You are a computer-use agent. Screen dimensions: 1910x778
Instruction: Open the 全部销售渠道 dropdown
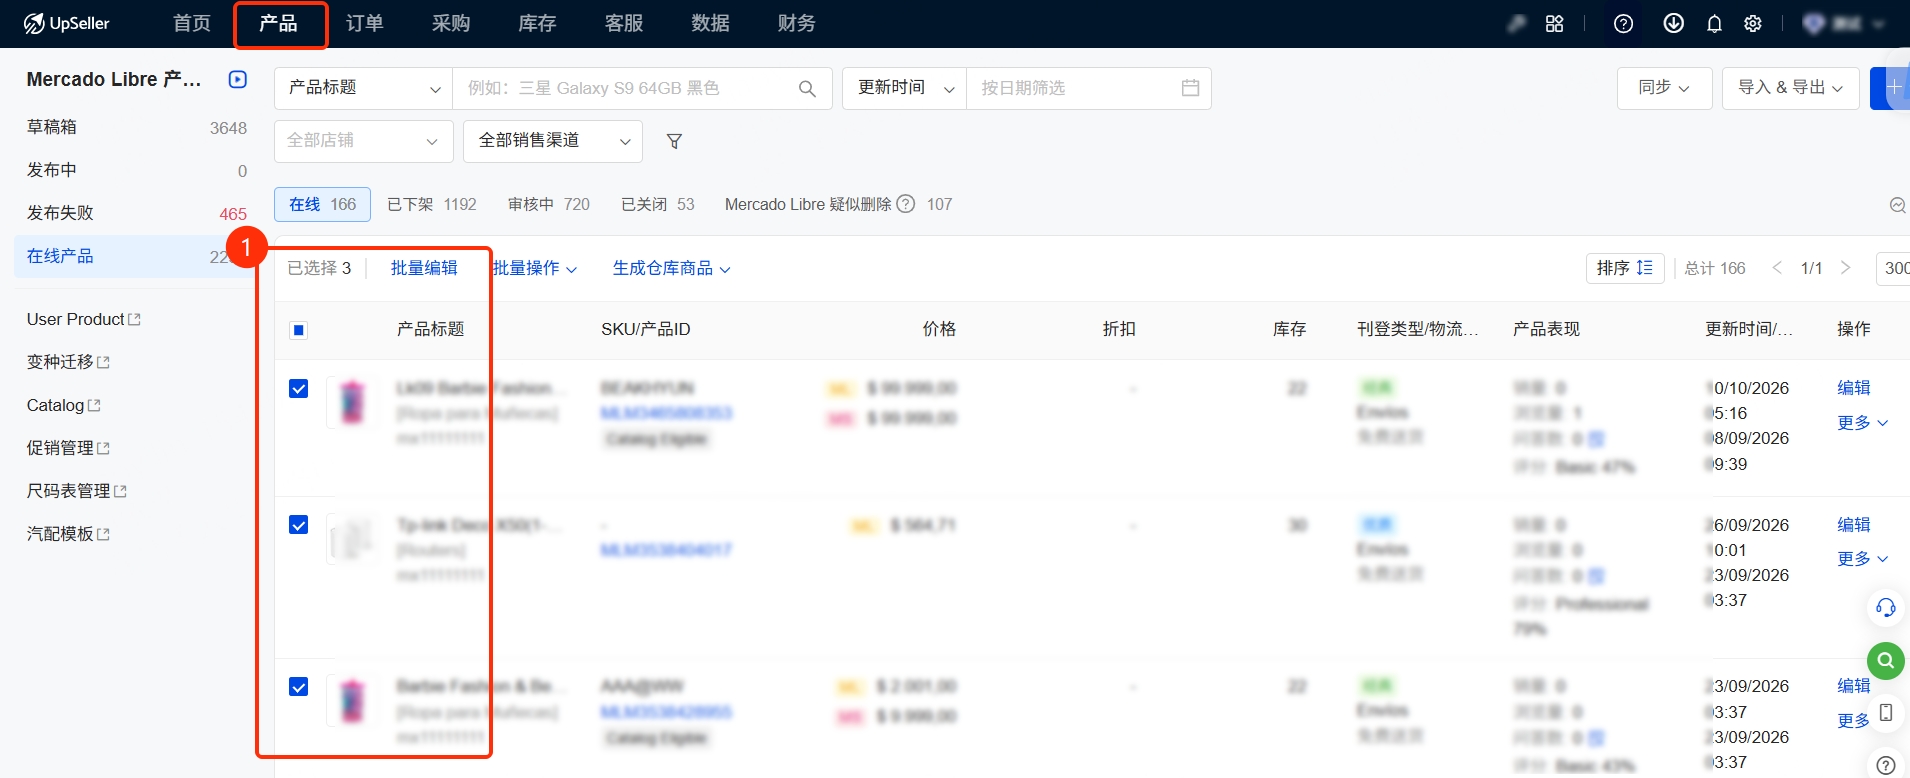click(x=553, y=141)
